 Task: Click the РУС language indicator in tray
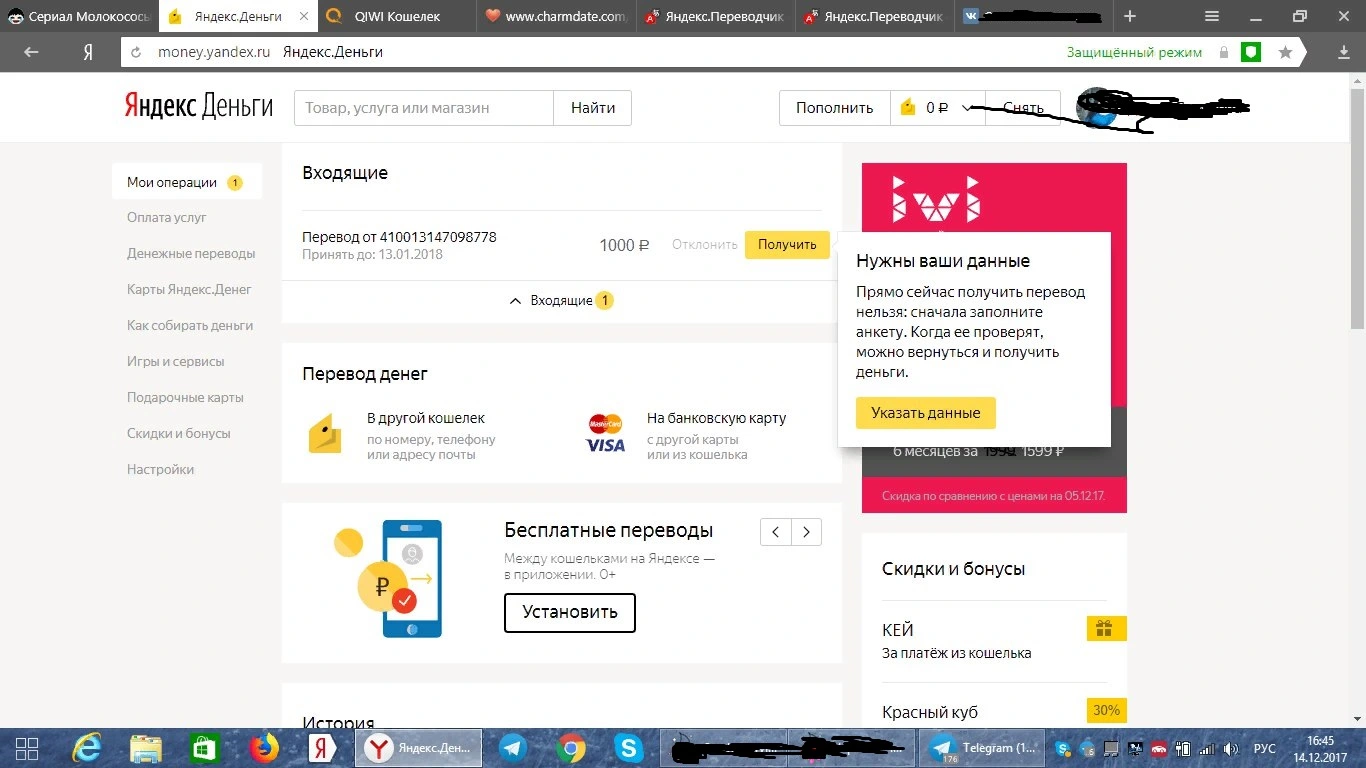pos(1265,748)
